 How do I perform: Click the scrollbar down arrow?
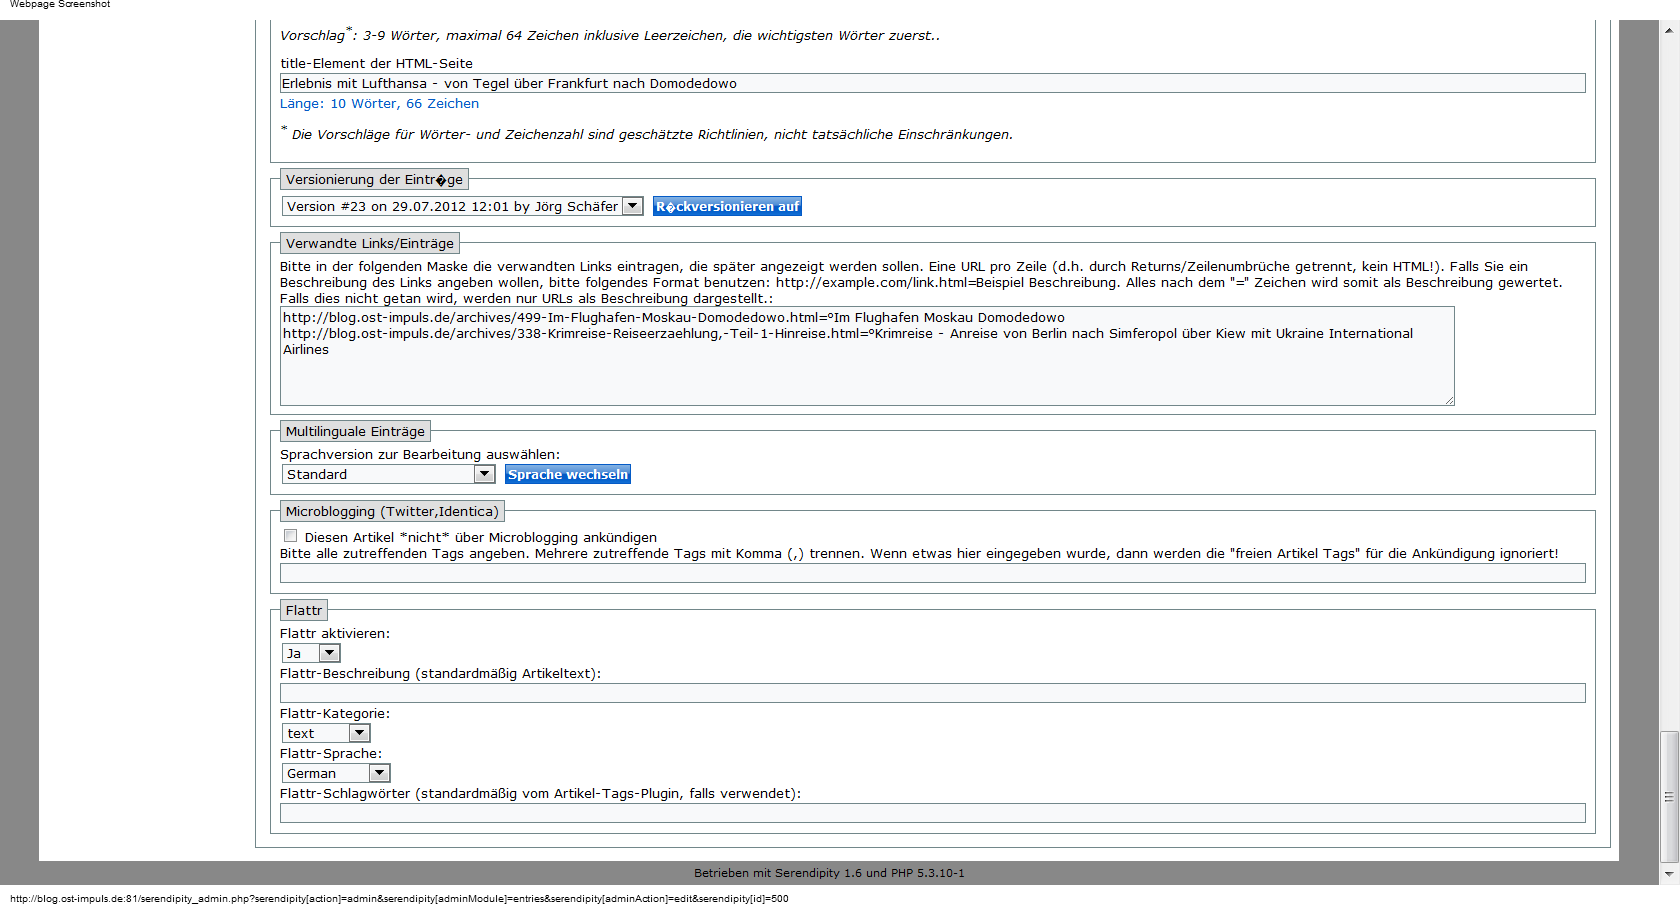(1669, 874)
